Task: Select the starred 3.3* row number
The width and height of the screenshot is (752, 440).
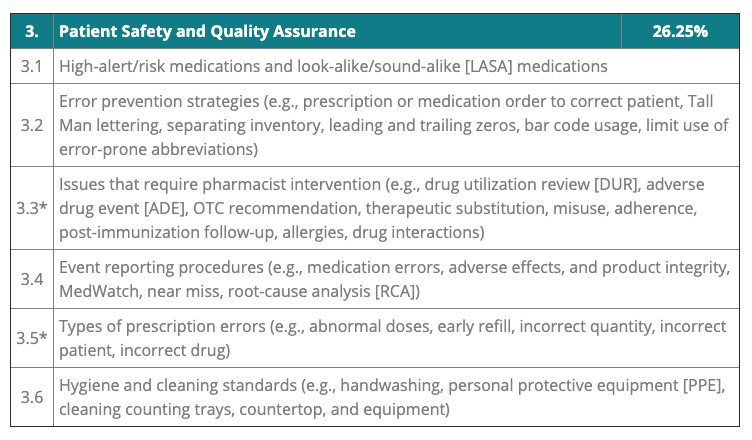Action: click(x=34, y=209)
